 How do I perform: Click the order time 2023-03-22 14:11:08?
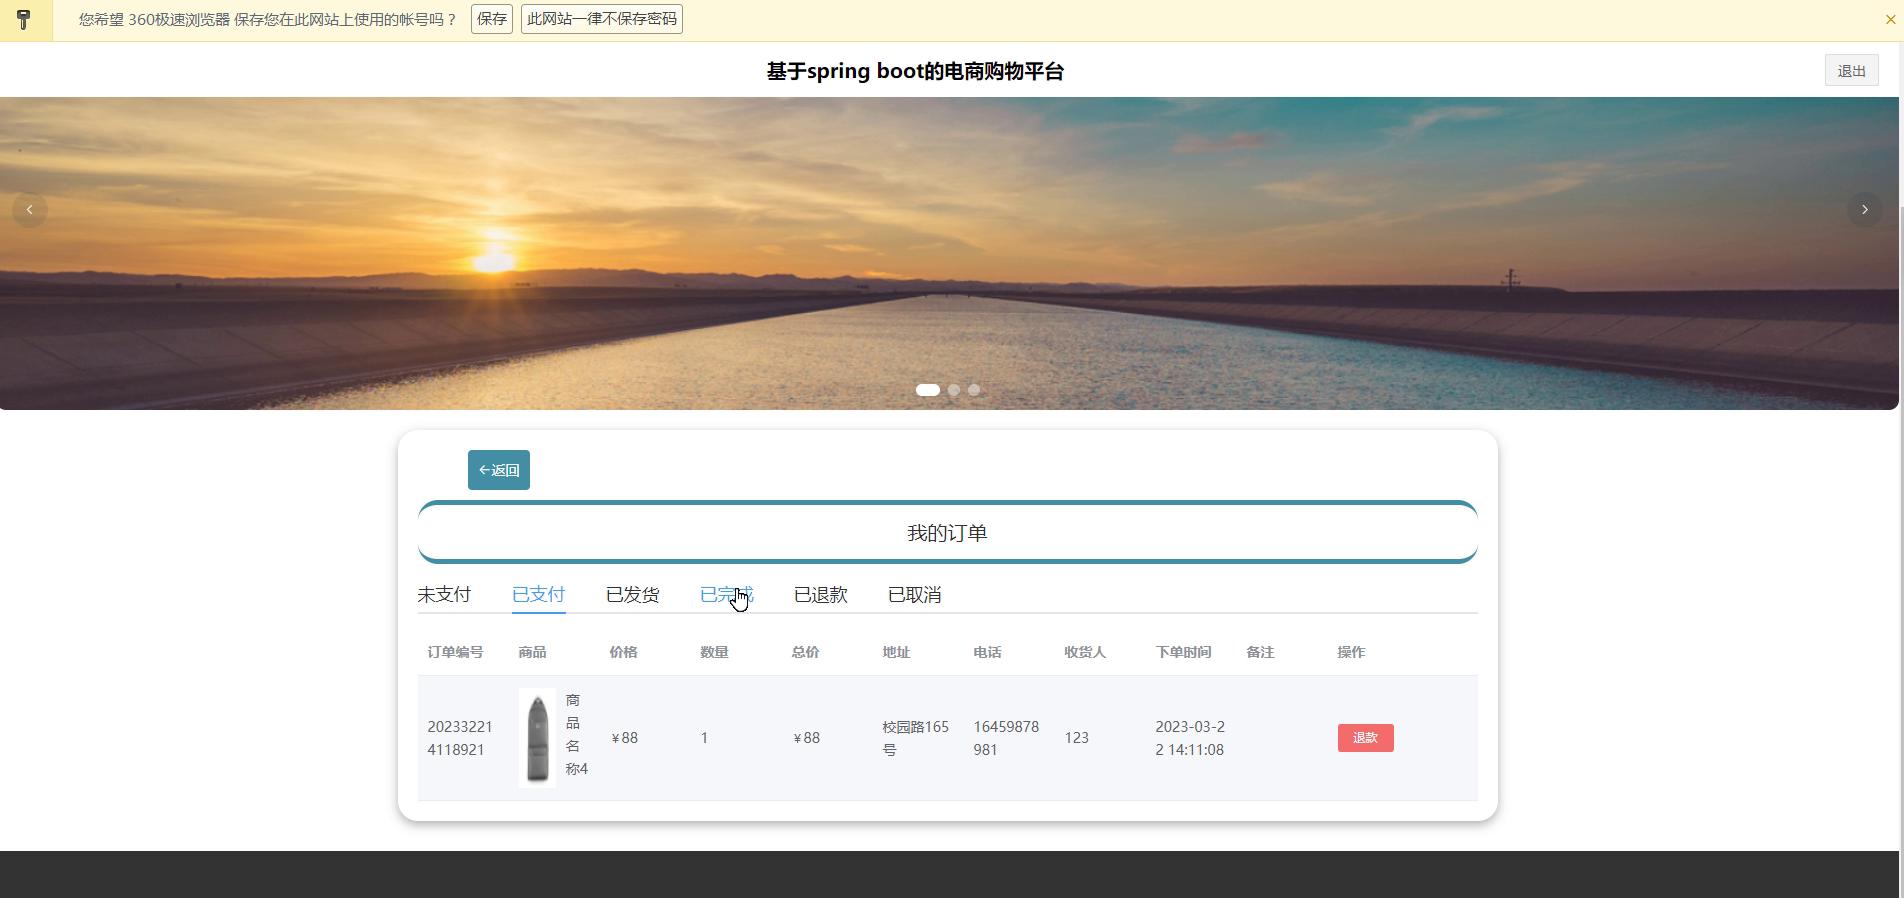(1190, 738)
